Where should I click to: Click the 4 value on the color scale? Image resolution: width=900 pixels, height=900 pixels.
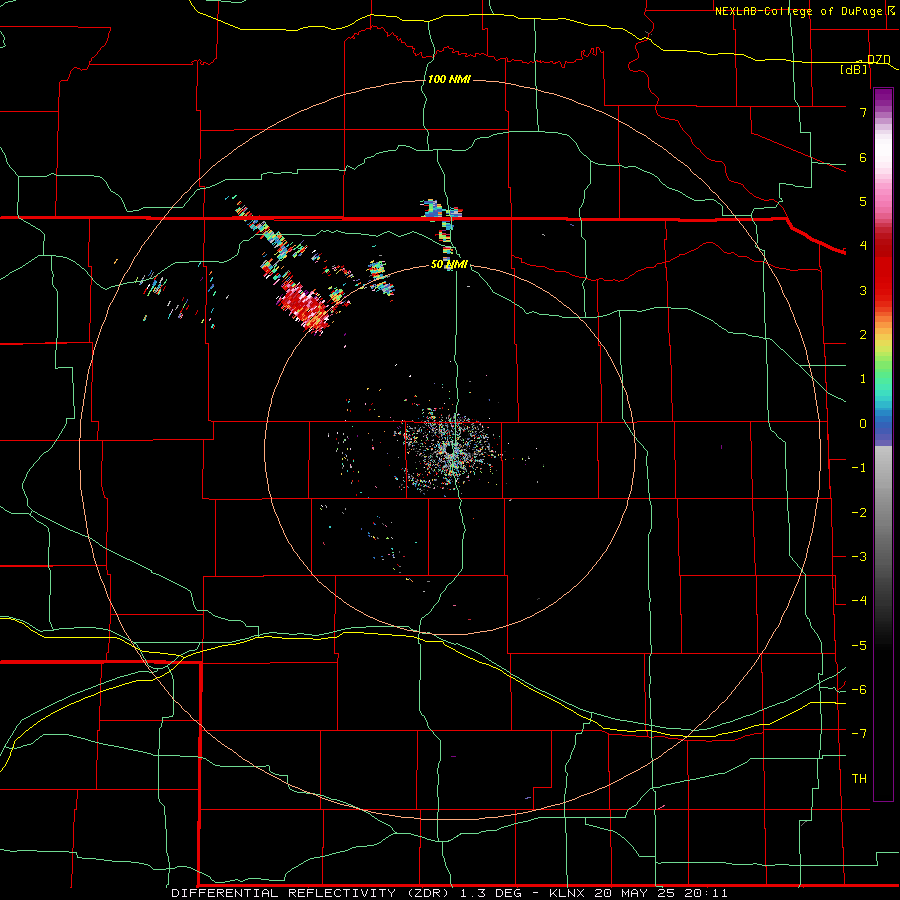coord(863,246)
